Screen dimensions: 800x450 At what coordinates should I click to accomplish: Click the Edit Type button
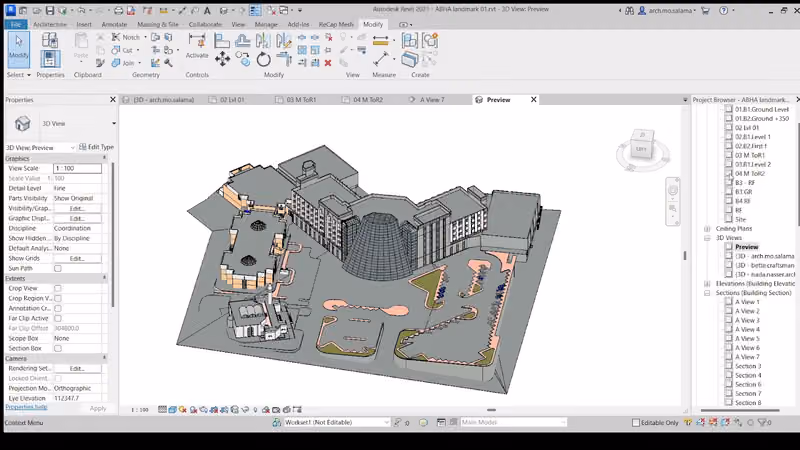[x=96, y=147]
